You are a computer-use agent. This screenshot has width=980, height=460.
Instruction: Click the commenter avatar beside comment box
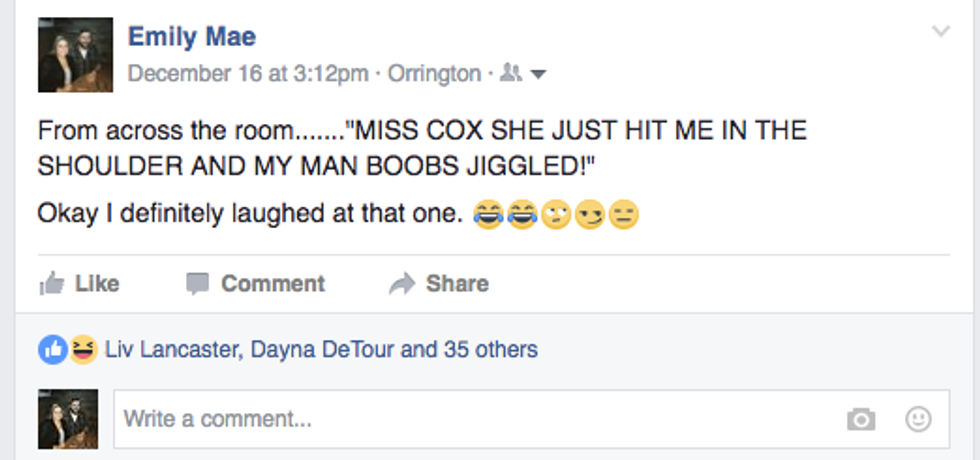[68, 419]
